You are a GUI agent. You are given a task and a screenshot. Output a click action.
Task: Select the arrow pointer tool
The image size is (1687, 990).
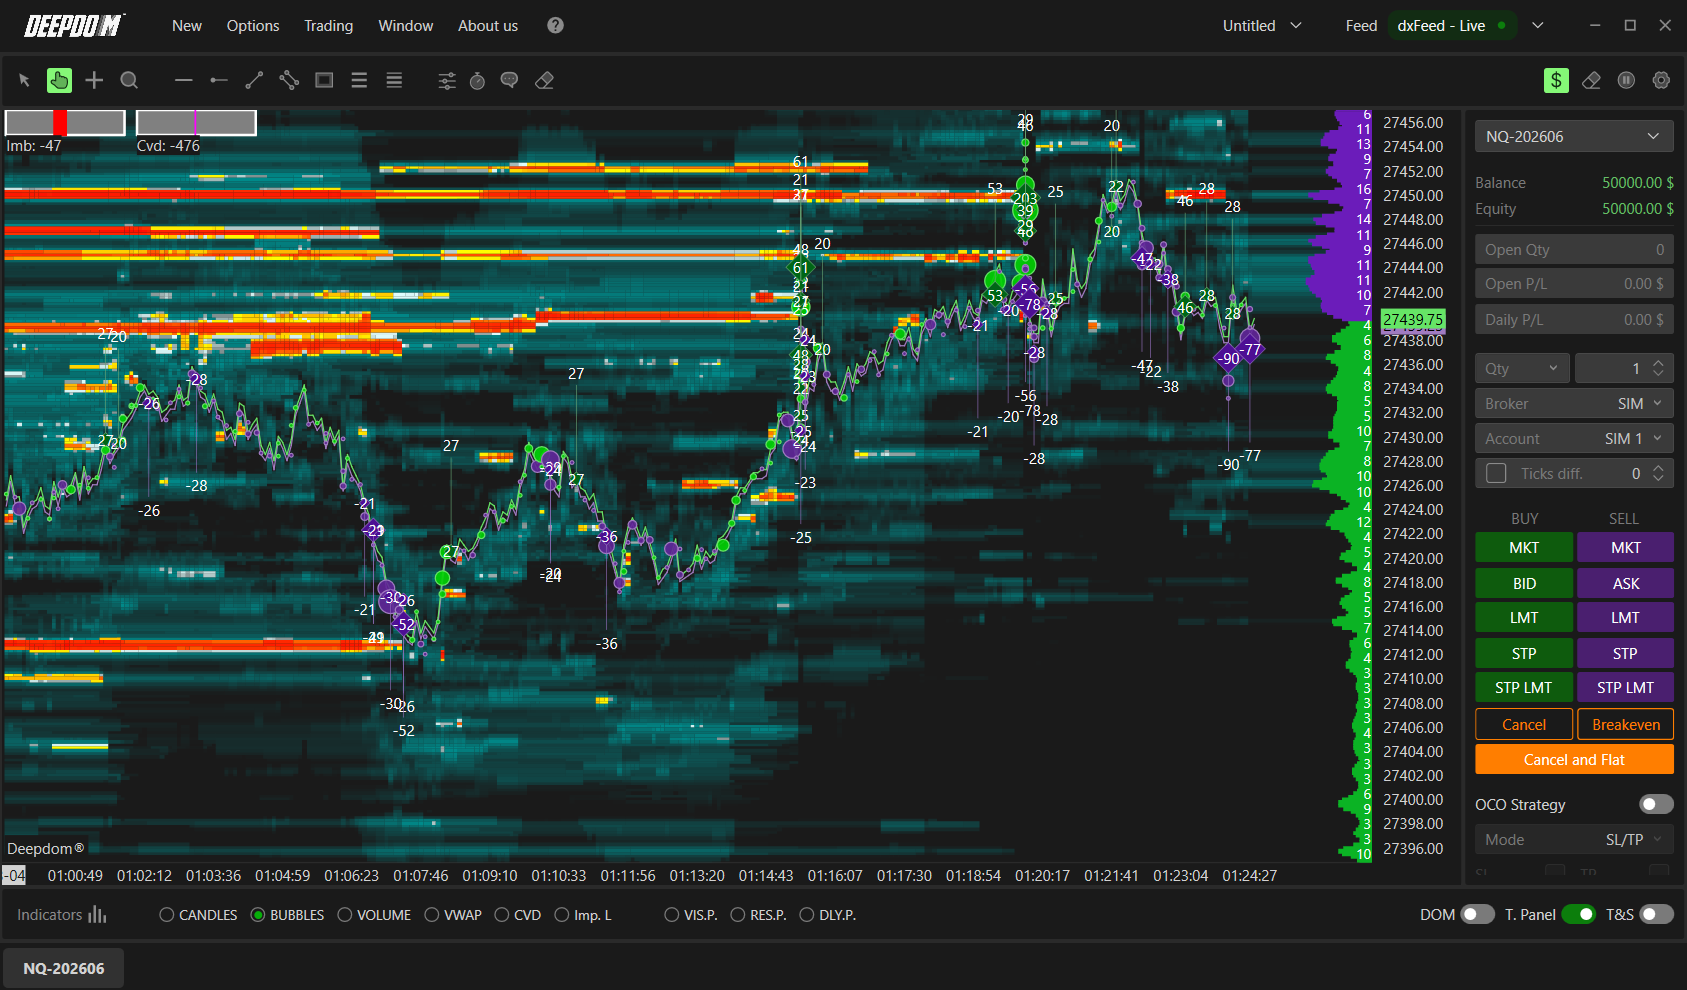coord(25,81)
